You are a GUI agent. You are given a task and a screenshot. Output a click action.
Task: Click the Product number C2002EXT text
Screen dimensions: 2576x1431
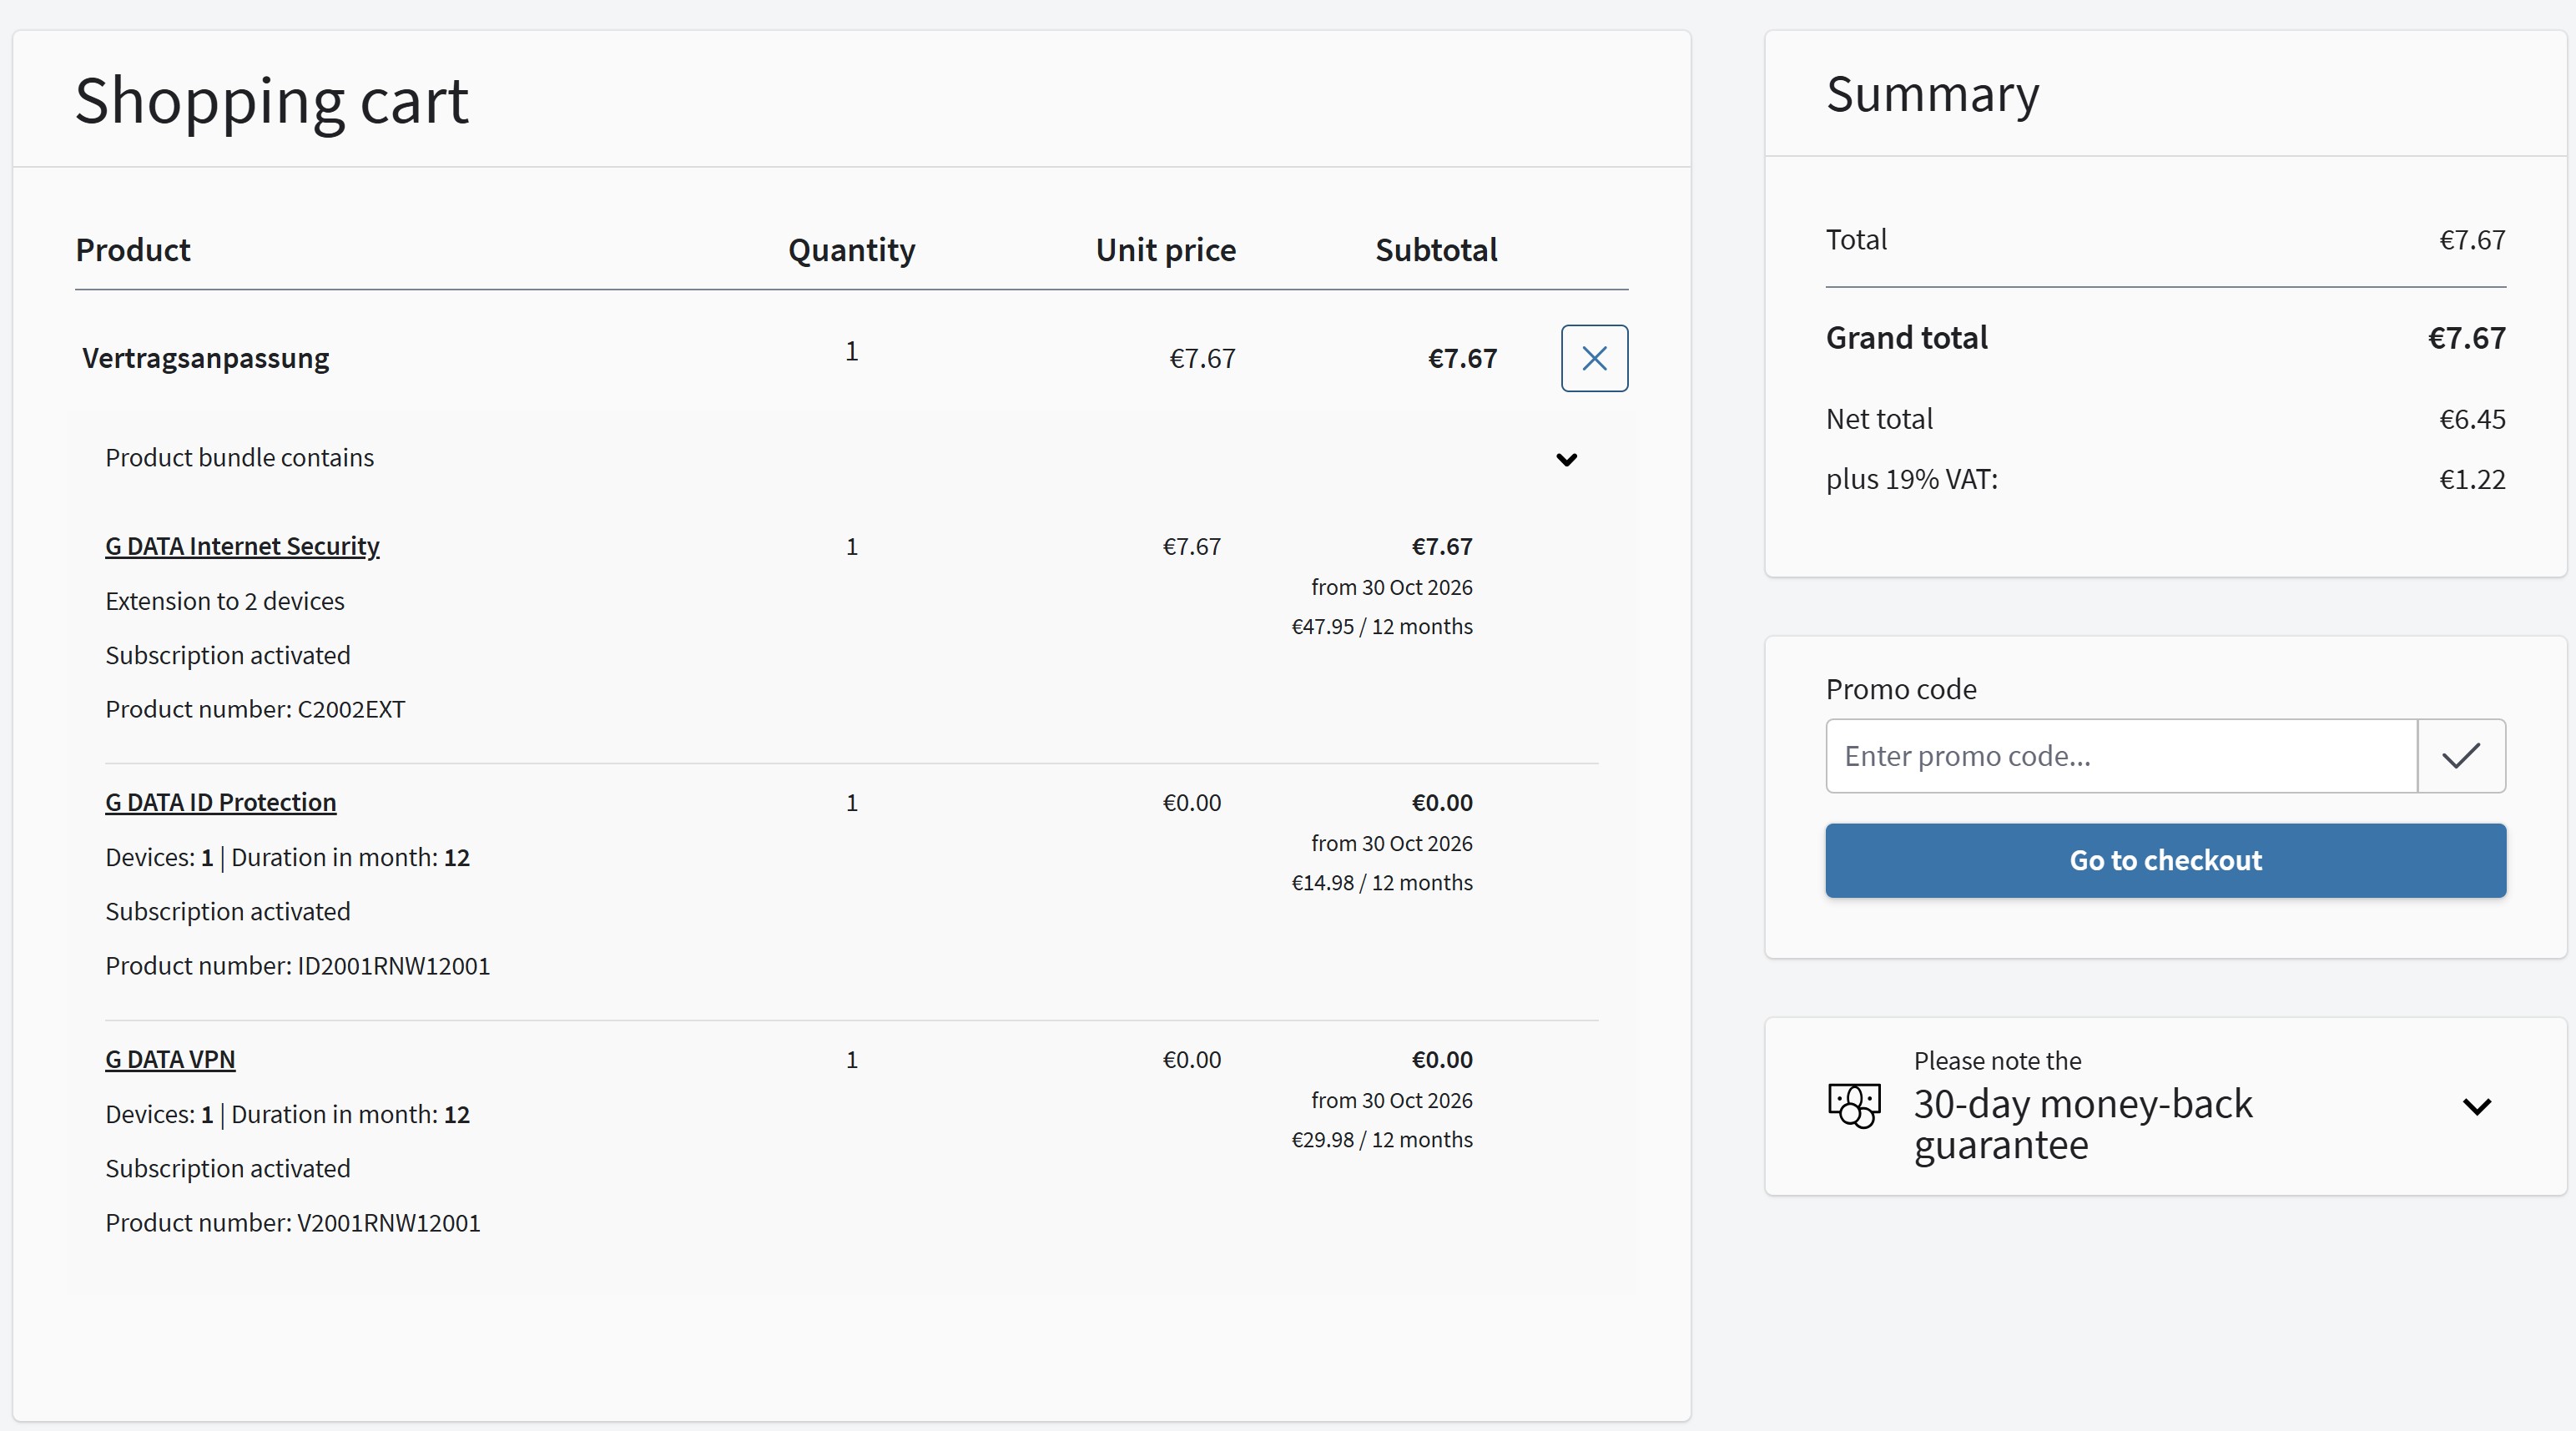pos(255,709)
